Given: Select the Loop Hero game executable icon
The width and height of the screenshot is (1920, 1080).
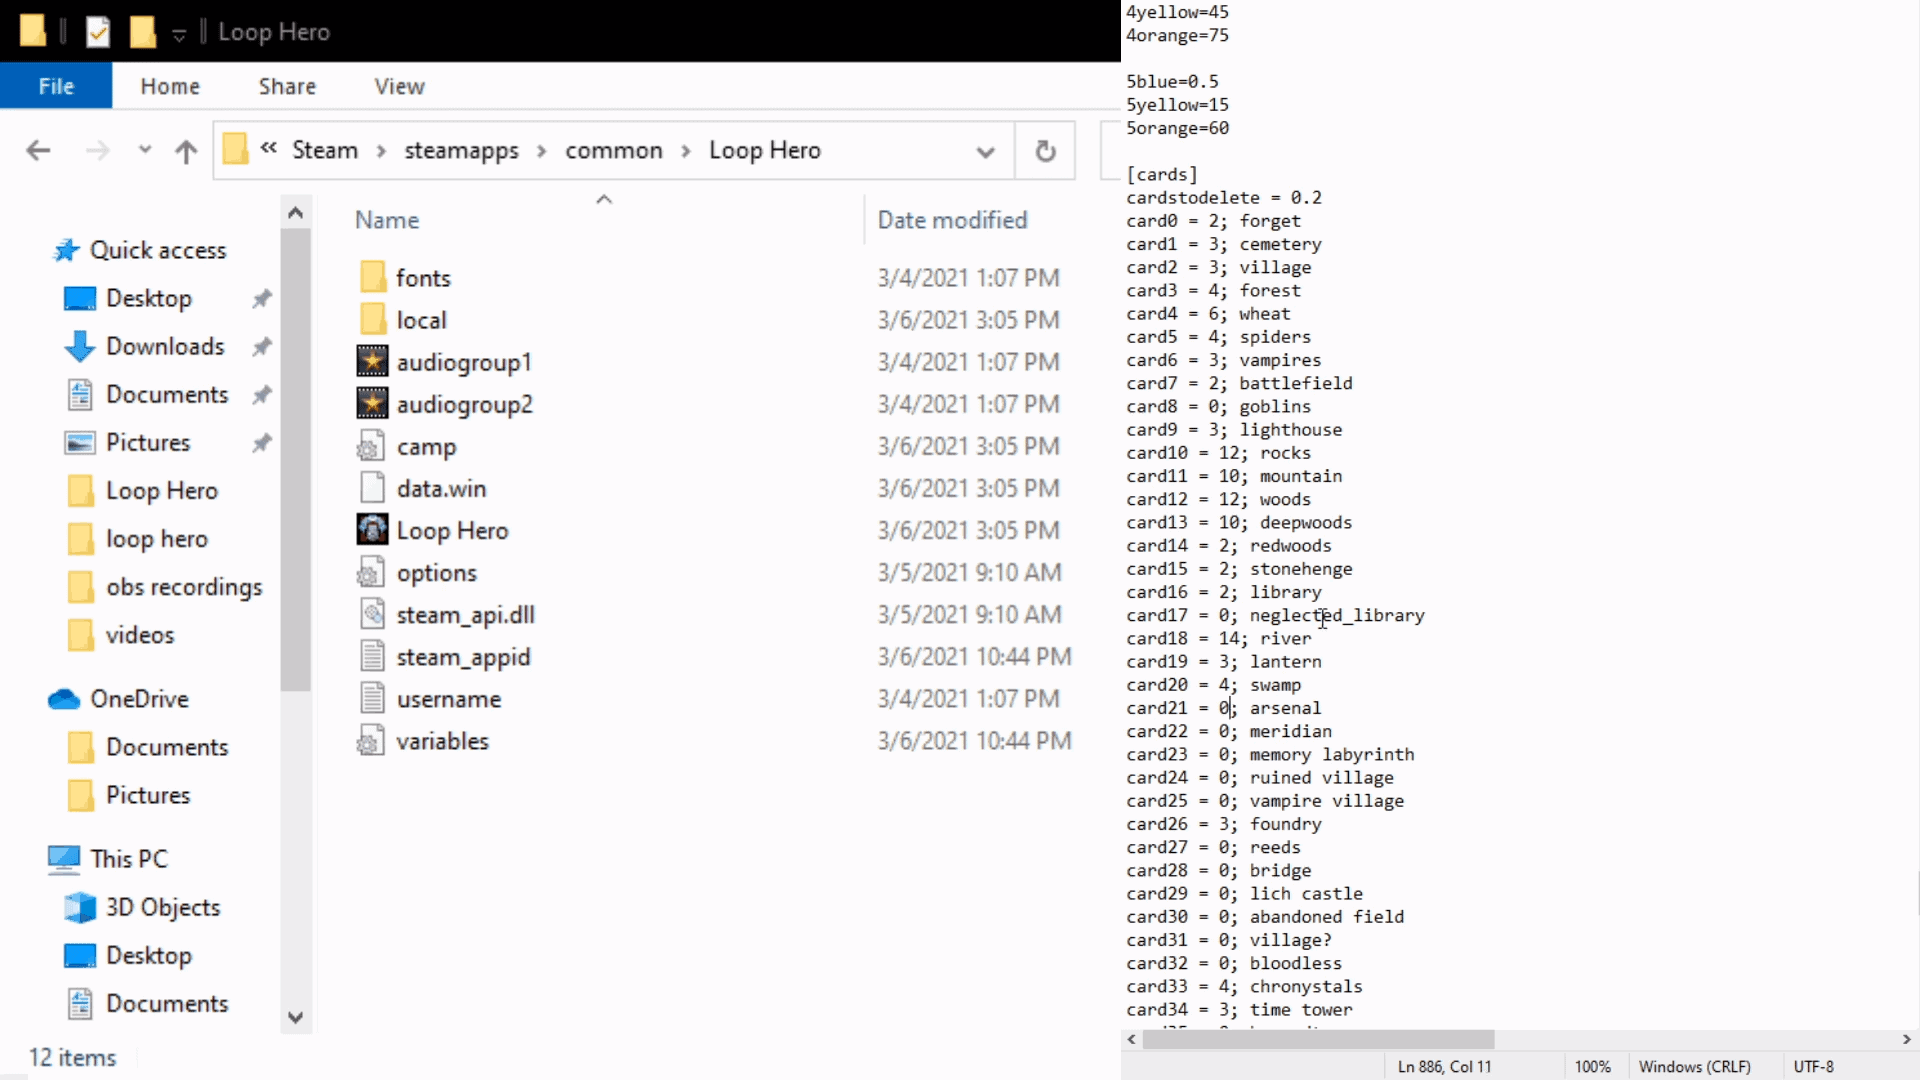Looking at the screenshot, I should (371, 530).
